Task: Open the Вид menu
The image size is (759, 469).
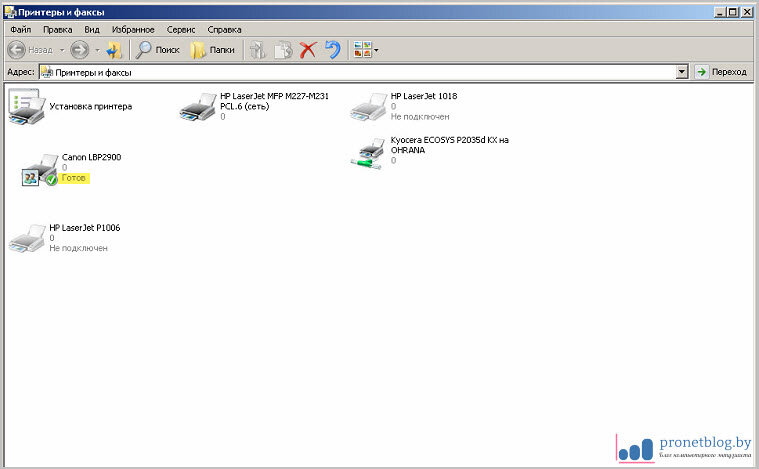Action: [x=92, y=30]
